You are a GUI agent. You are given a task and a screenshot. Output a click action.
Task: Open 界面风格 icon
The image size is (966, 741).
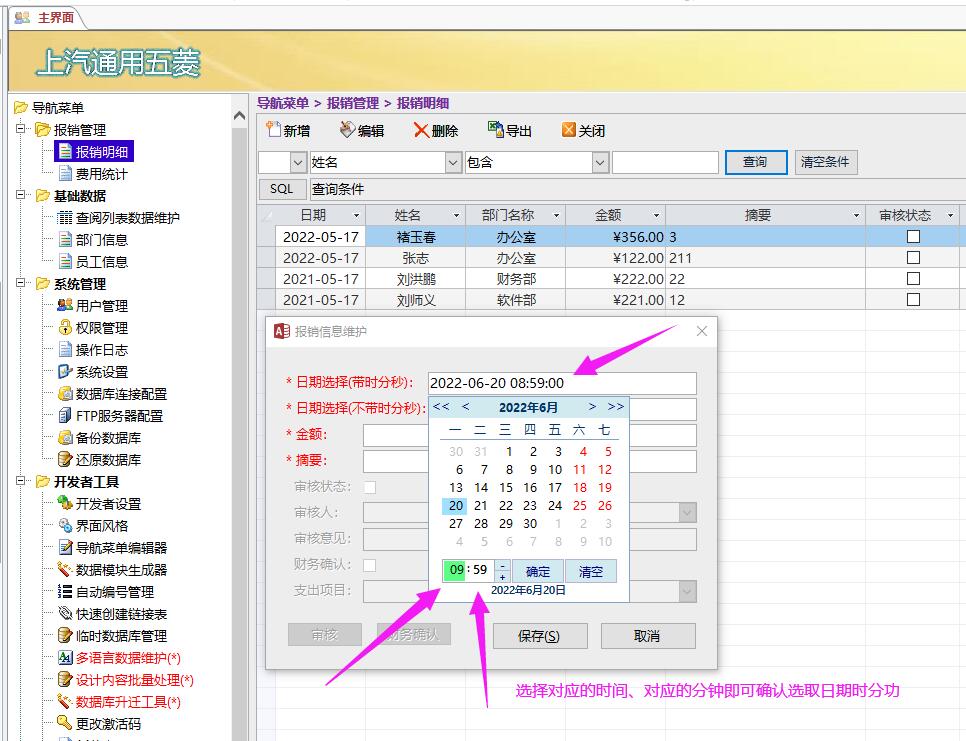[x=65, y=525]
